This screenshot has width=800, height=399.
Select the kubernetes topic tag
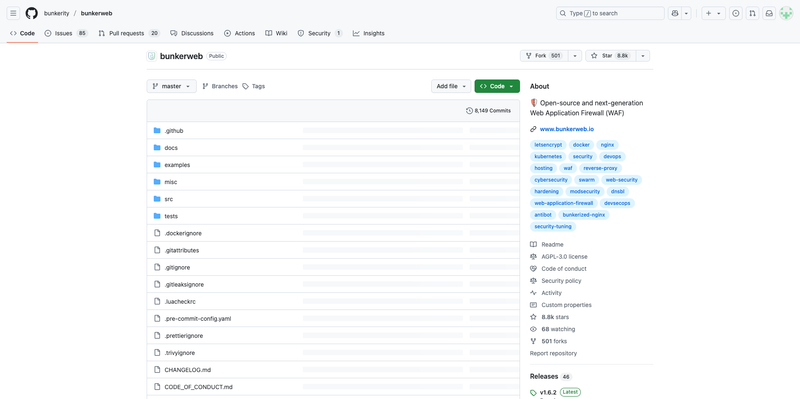[548, 157]
